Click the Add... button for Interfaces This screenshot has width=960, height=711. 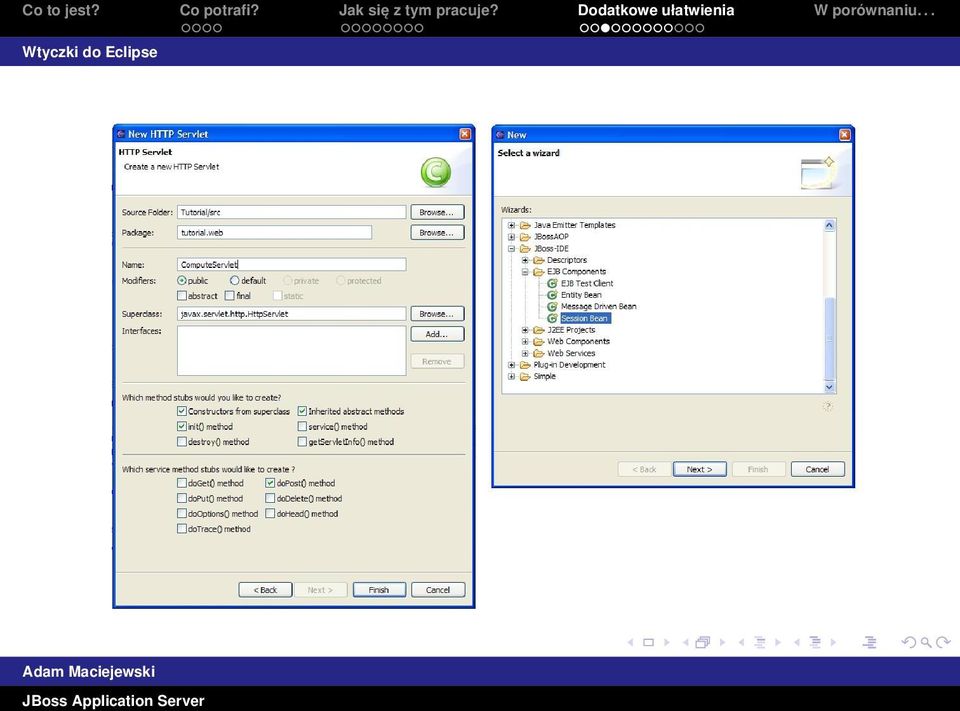437,334
